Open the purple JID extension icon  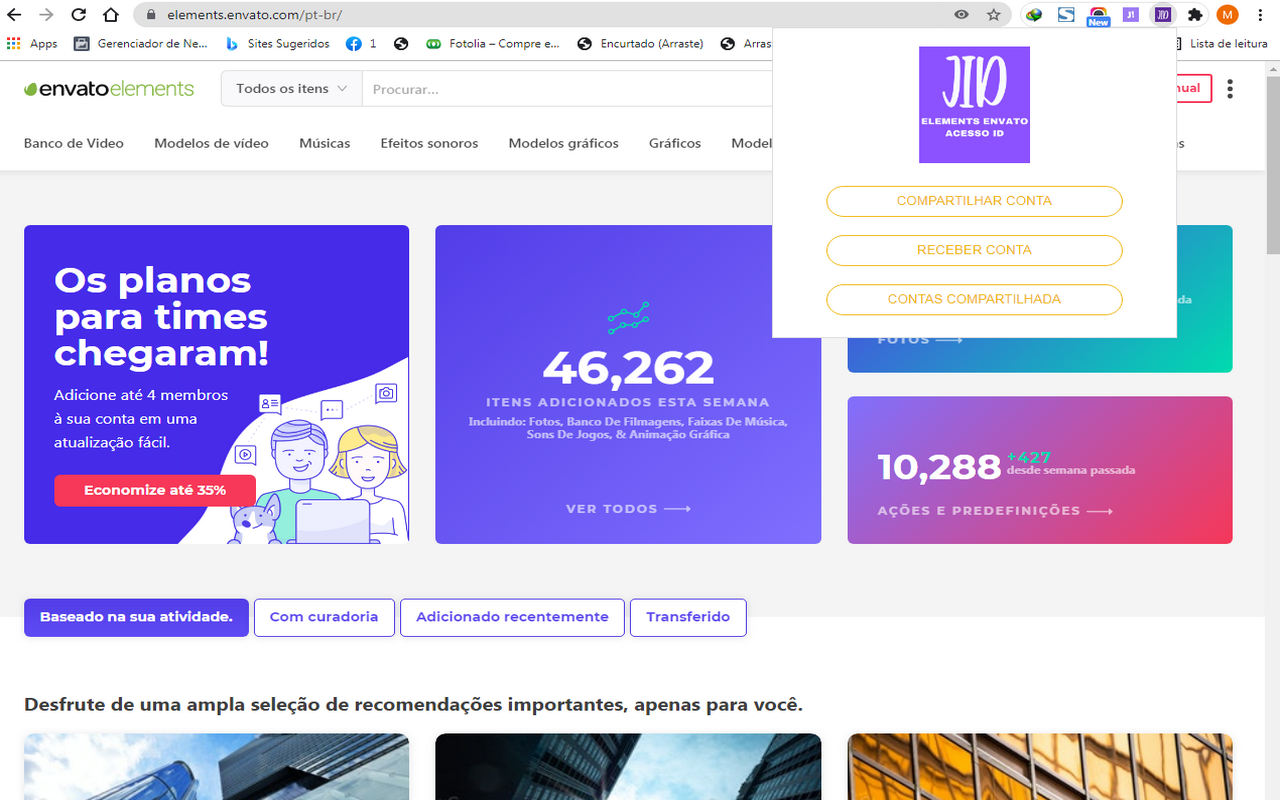[x=1162, y=15]
